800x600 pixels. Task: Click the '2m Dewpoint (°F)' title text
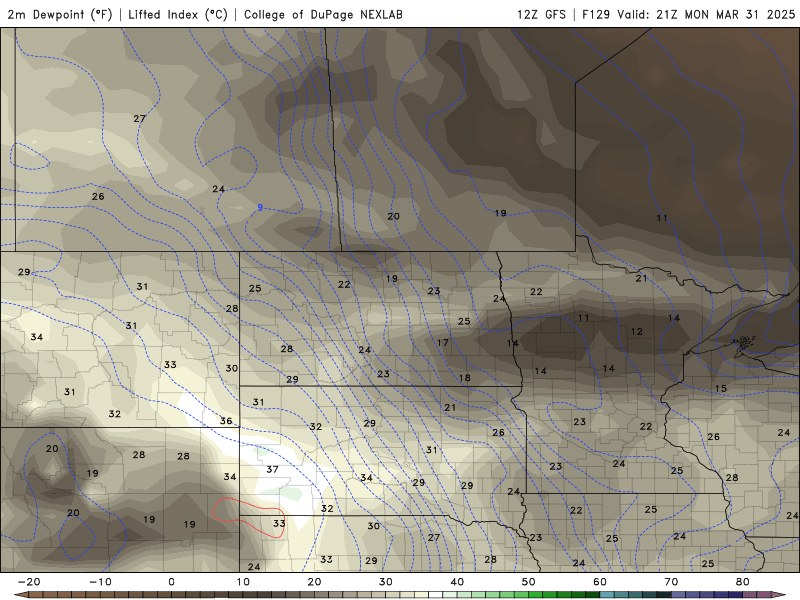click(x=60, y=14)
